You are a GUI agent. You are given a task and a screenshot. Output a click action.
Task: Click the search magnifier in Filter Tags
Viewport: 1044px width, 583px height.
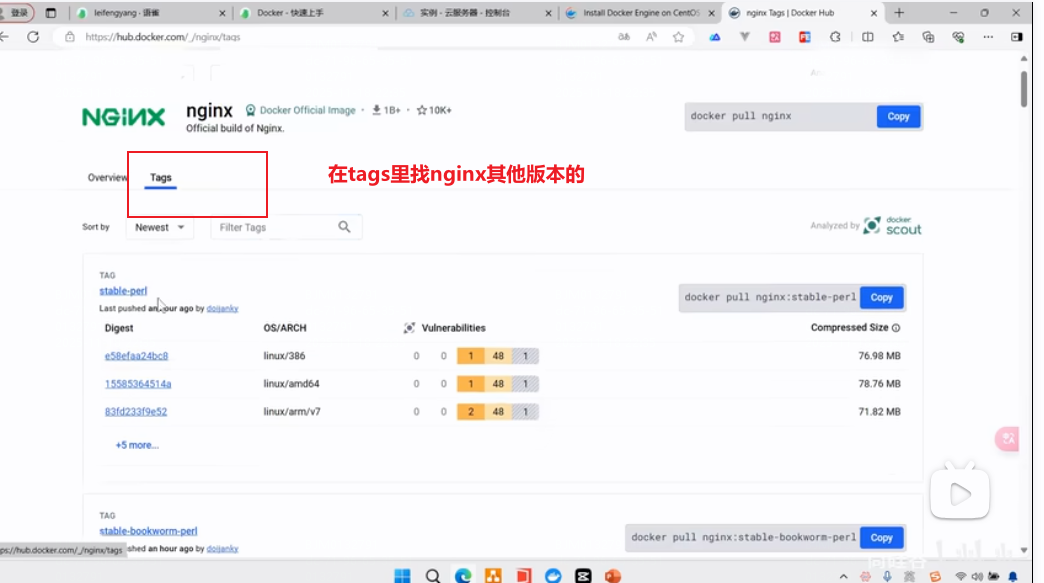344,227
